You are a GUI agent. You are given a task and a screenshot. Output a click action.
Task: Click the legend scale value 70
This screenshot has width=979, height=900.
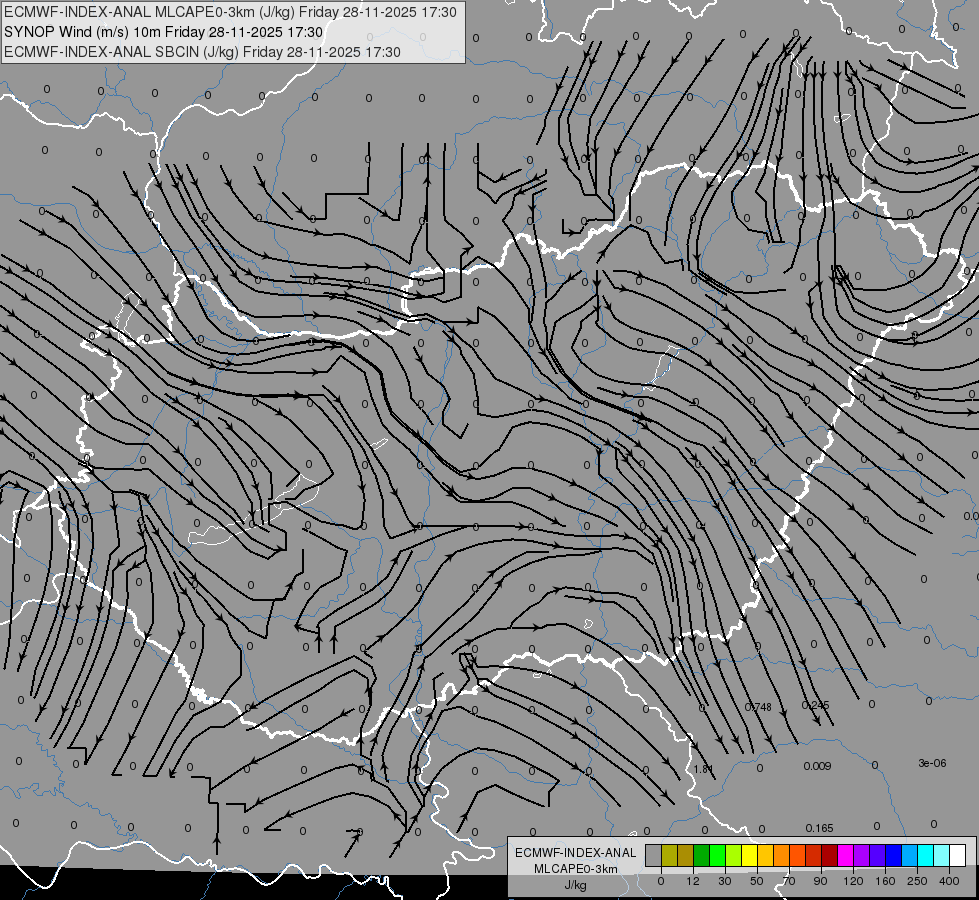pyautogui.click(x=789, y=881)
